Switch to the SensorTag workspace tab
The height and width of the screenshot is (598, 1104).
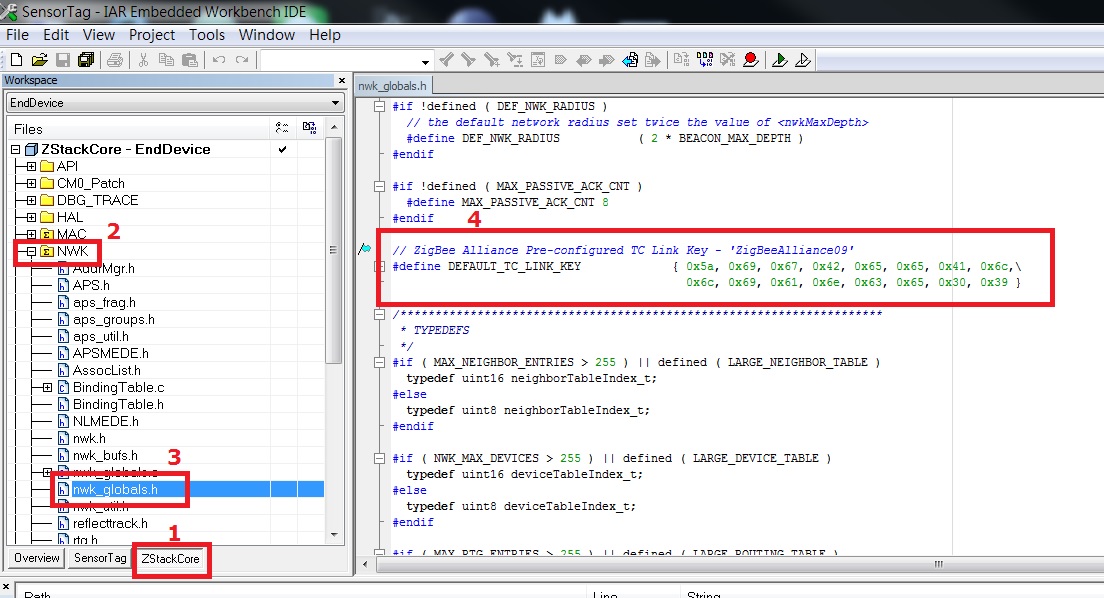pos(100,558)
